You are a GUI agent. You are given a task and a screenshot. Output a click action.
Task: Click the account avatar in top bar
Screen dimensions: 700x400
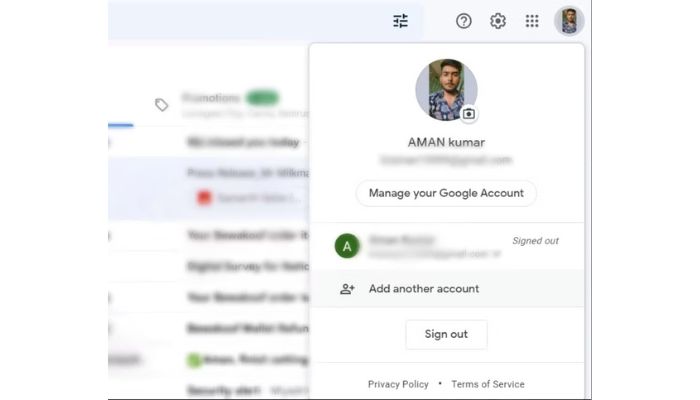(x=569, y=21)
